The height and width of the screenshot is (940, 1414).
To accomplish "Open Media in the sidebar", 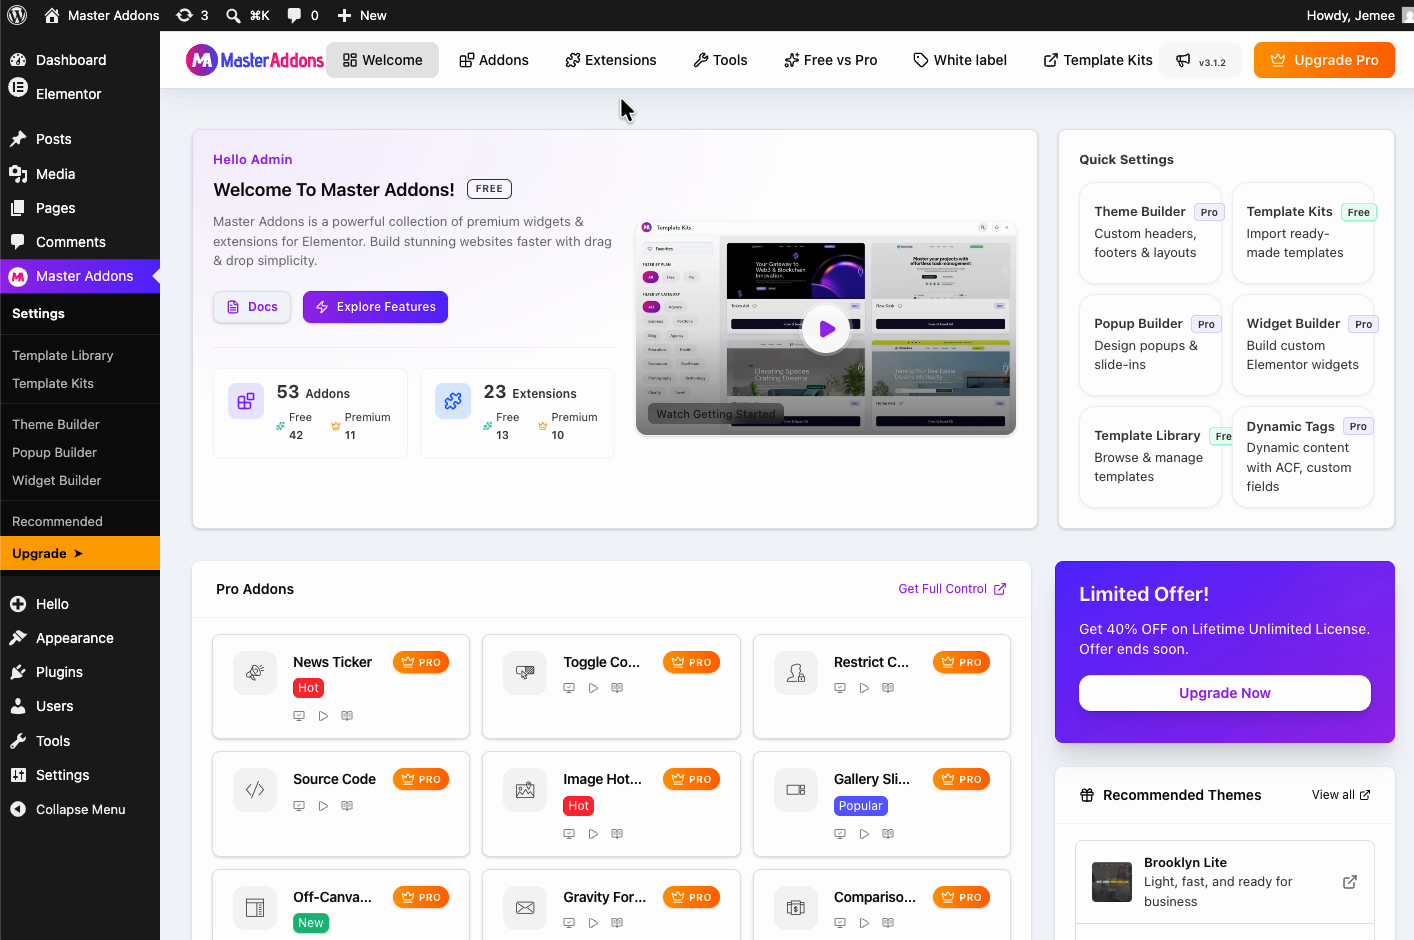I will (x=80, y=174).
